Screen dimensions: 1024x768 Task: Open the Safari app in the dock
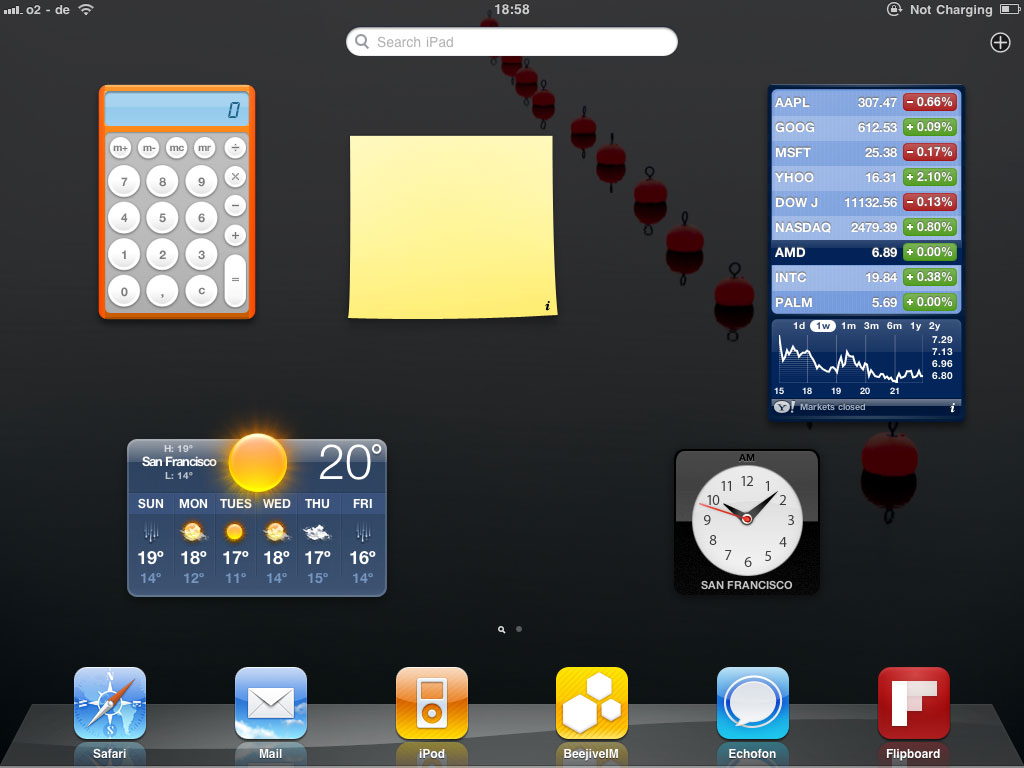tap(110, 703)
